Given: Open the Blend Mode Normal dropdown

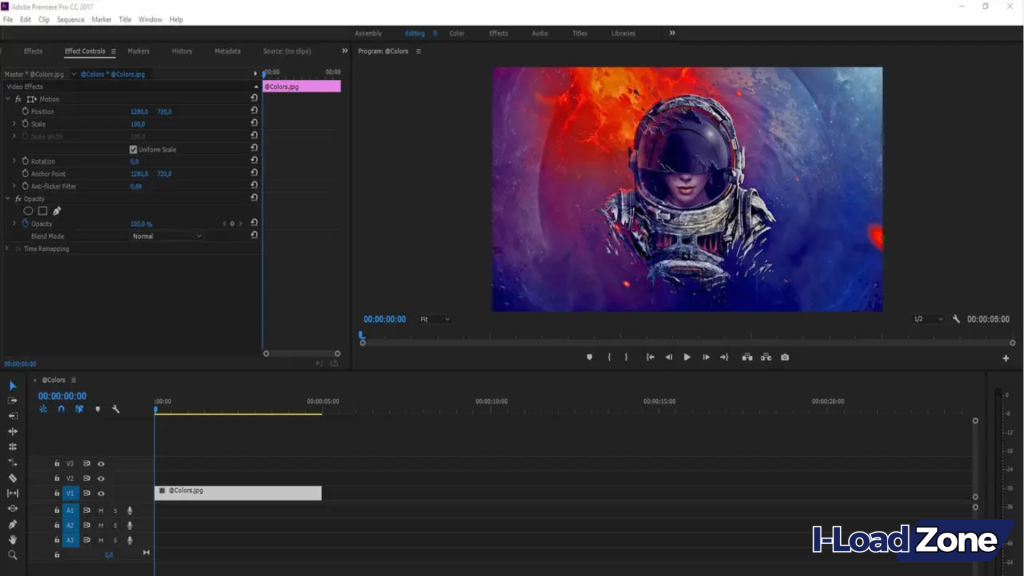Looking at the screenshot, I should click(167, 236).
